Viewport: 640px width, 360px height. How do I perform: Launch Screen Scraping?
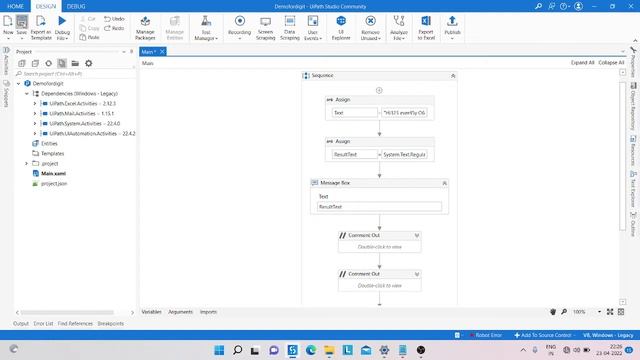point(265,27)
